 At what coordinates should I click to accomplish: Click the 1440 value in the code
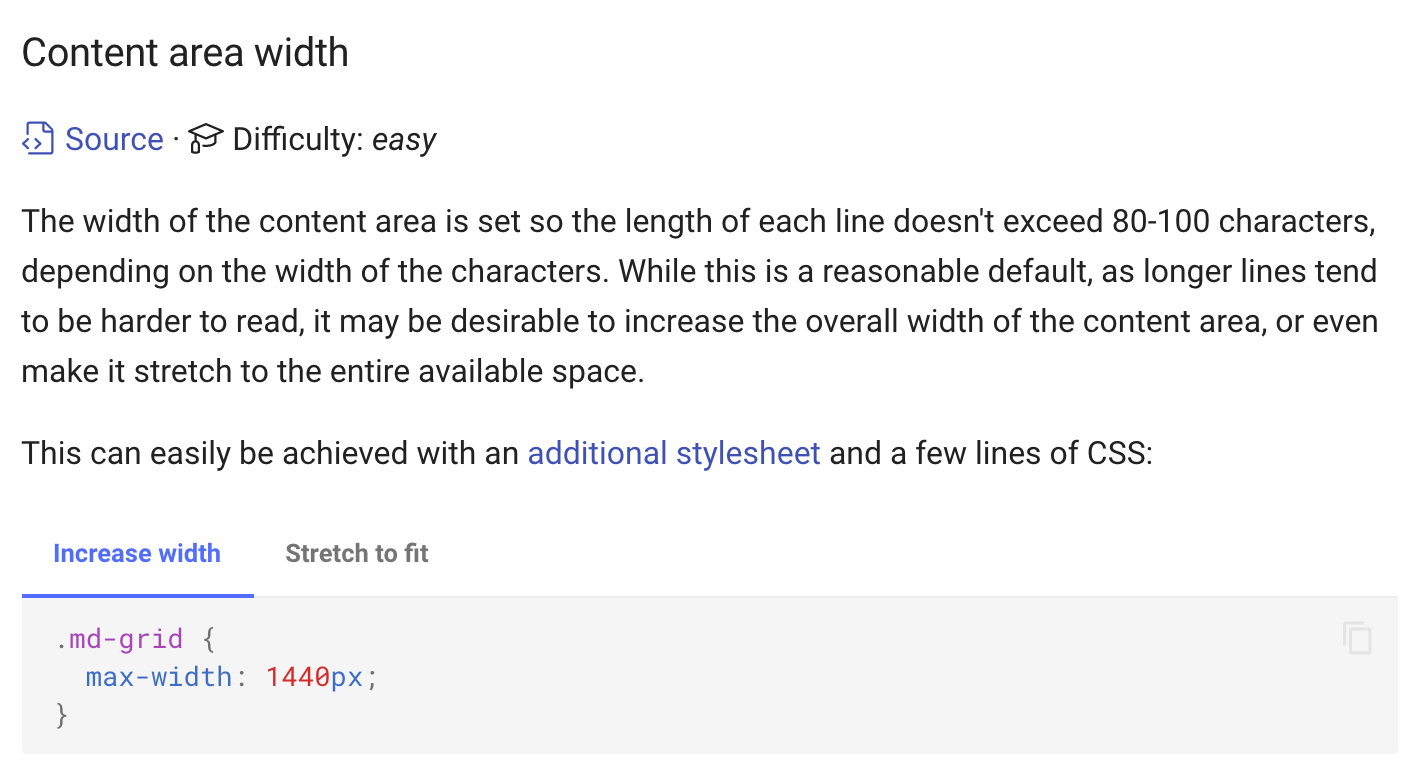[x=298, y=677]
